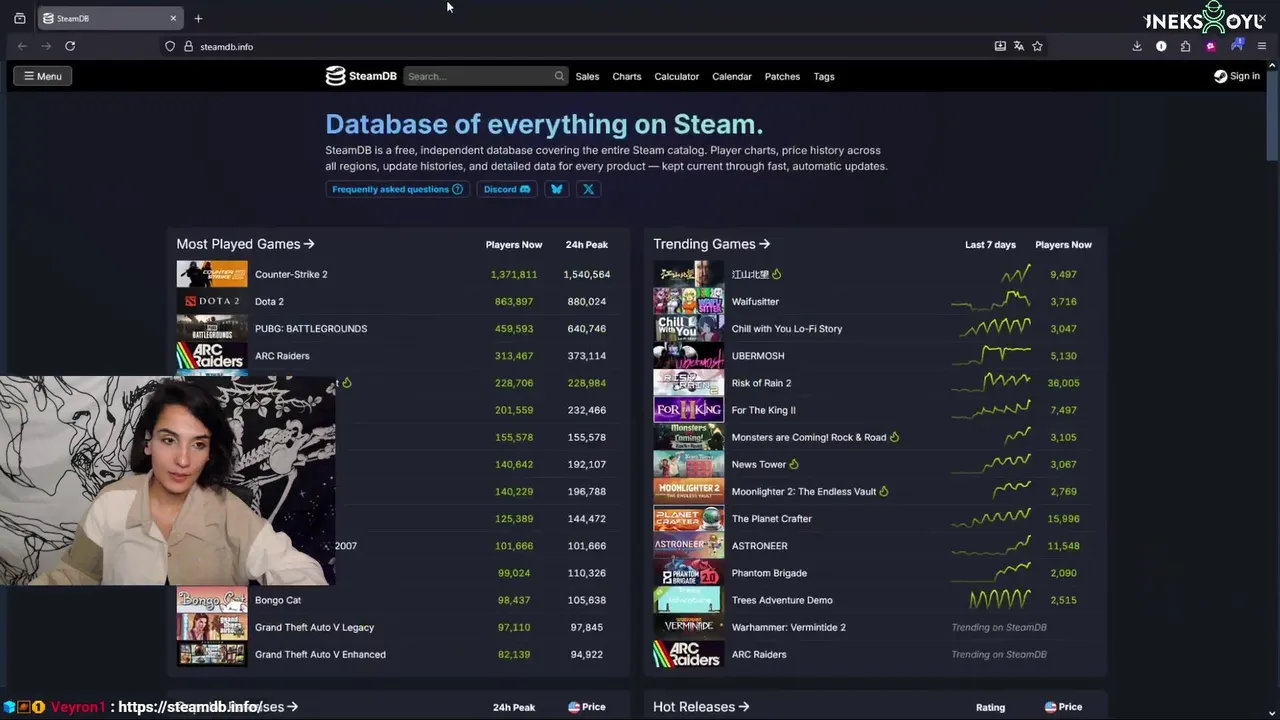Viewport: 1280px width, 720px height.
Task: Go back to the previous page
Action: 22,46
